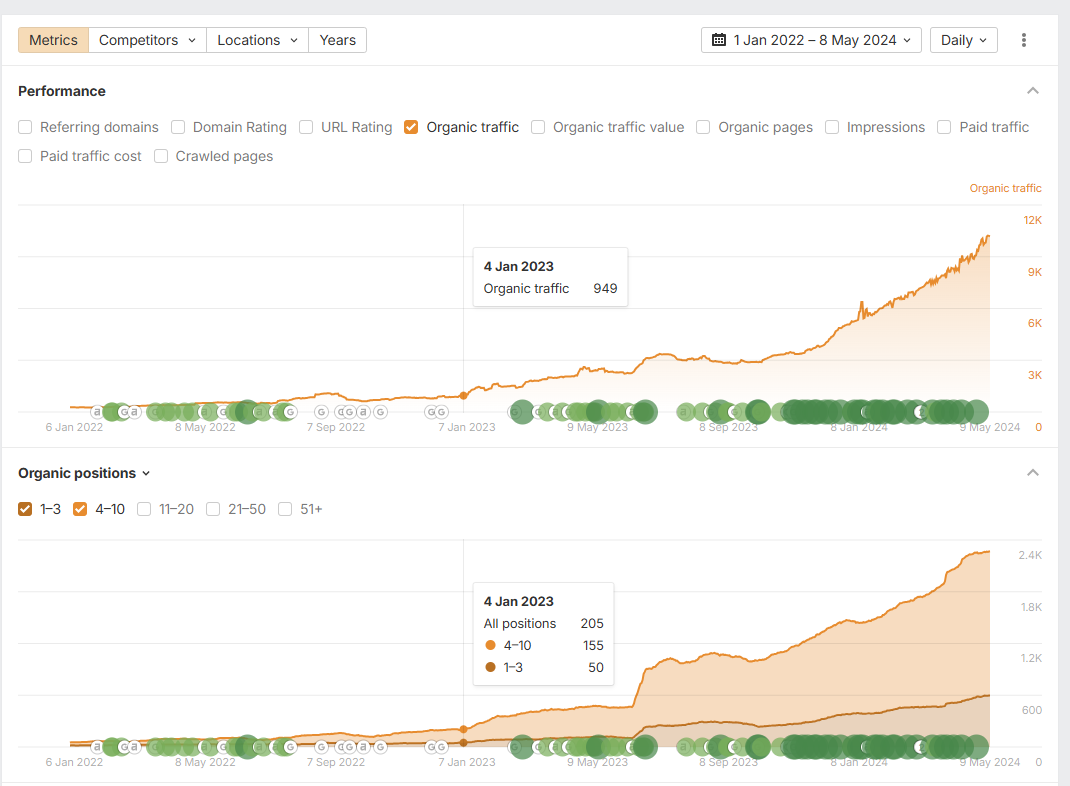Screen dimensions: 1070x786
Task: Click the orange Organic traffic axis label
Action: [1005, 188]
